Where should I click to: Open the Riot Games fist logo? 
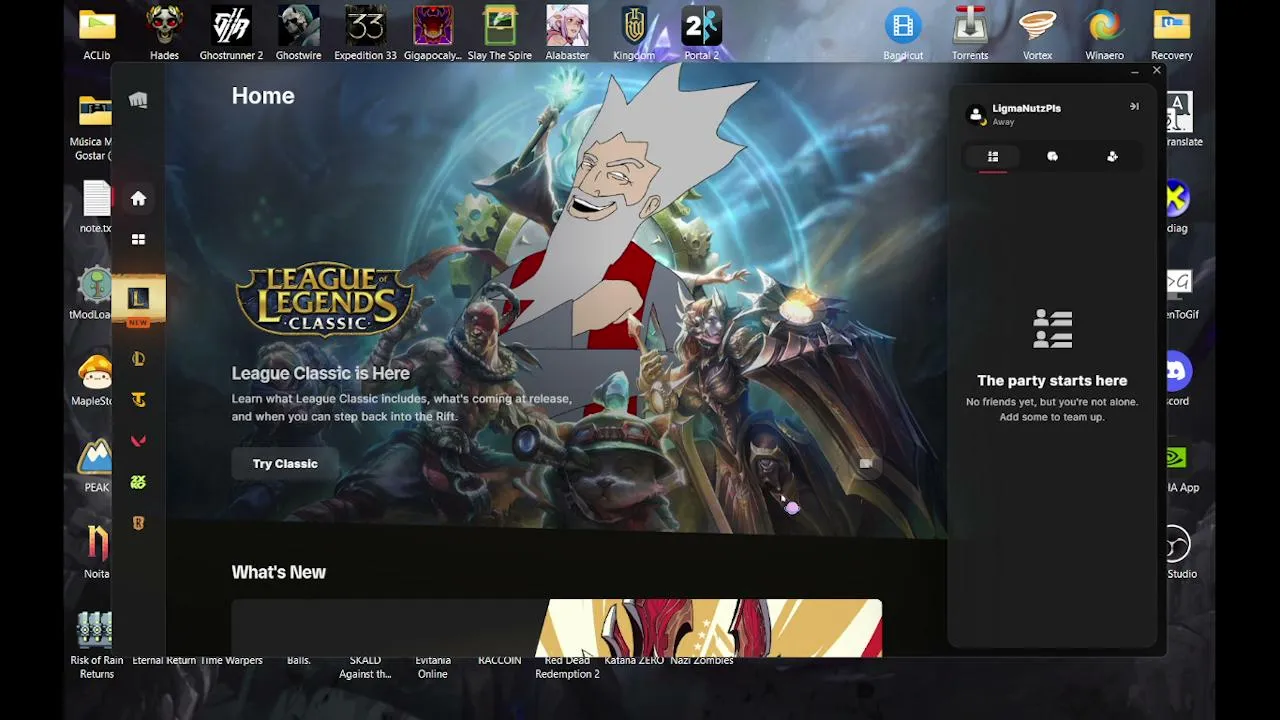click(138, 99)
